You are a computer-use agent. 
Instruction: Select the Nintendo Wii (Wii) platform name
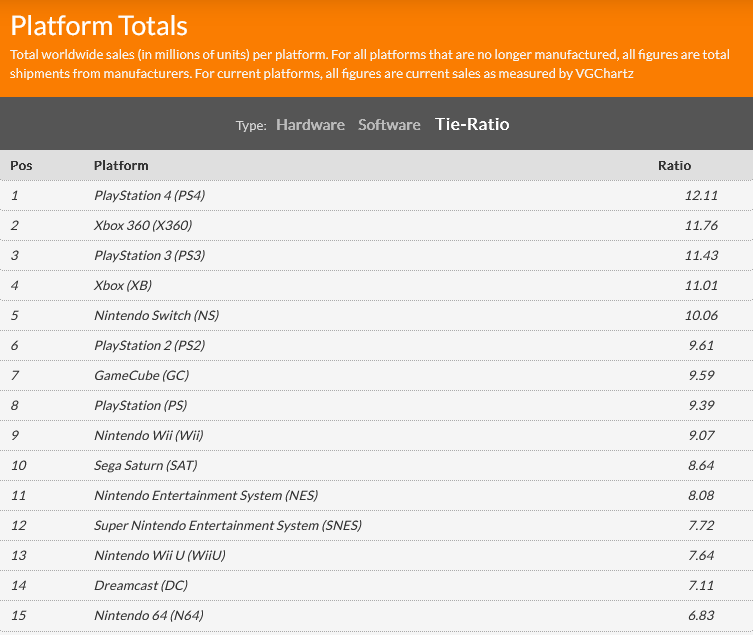149,436
